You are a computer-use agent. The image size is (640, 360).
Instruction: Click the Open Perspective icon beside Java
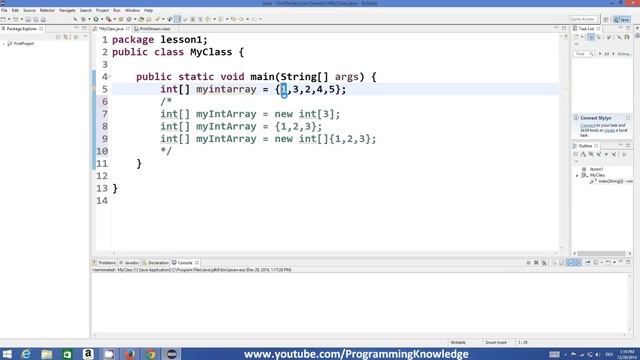click(606, 19)
